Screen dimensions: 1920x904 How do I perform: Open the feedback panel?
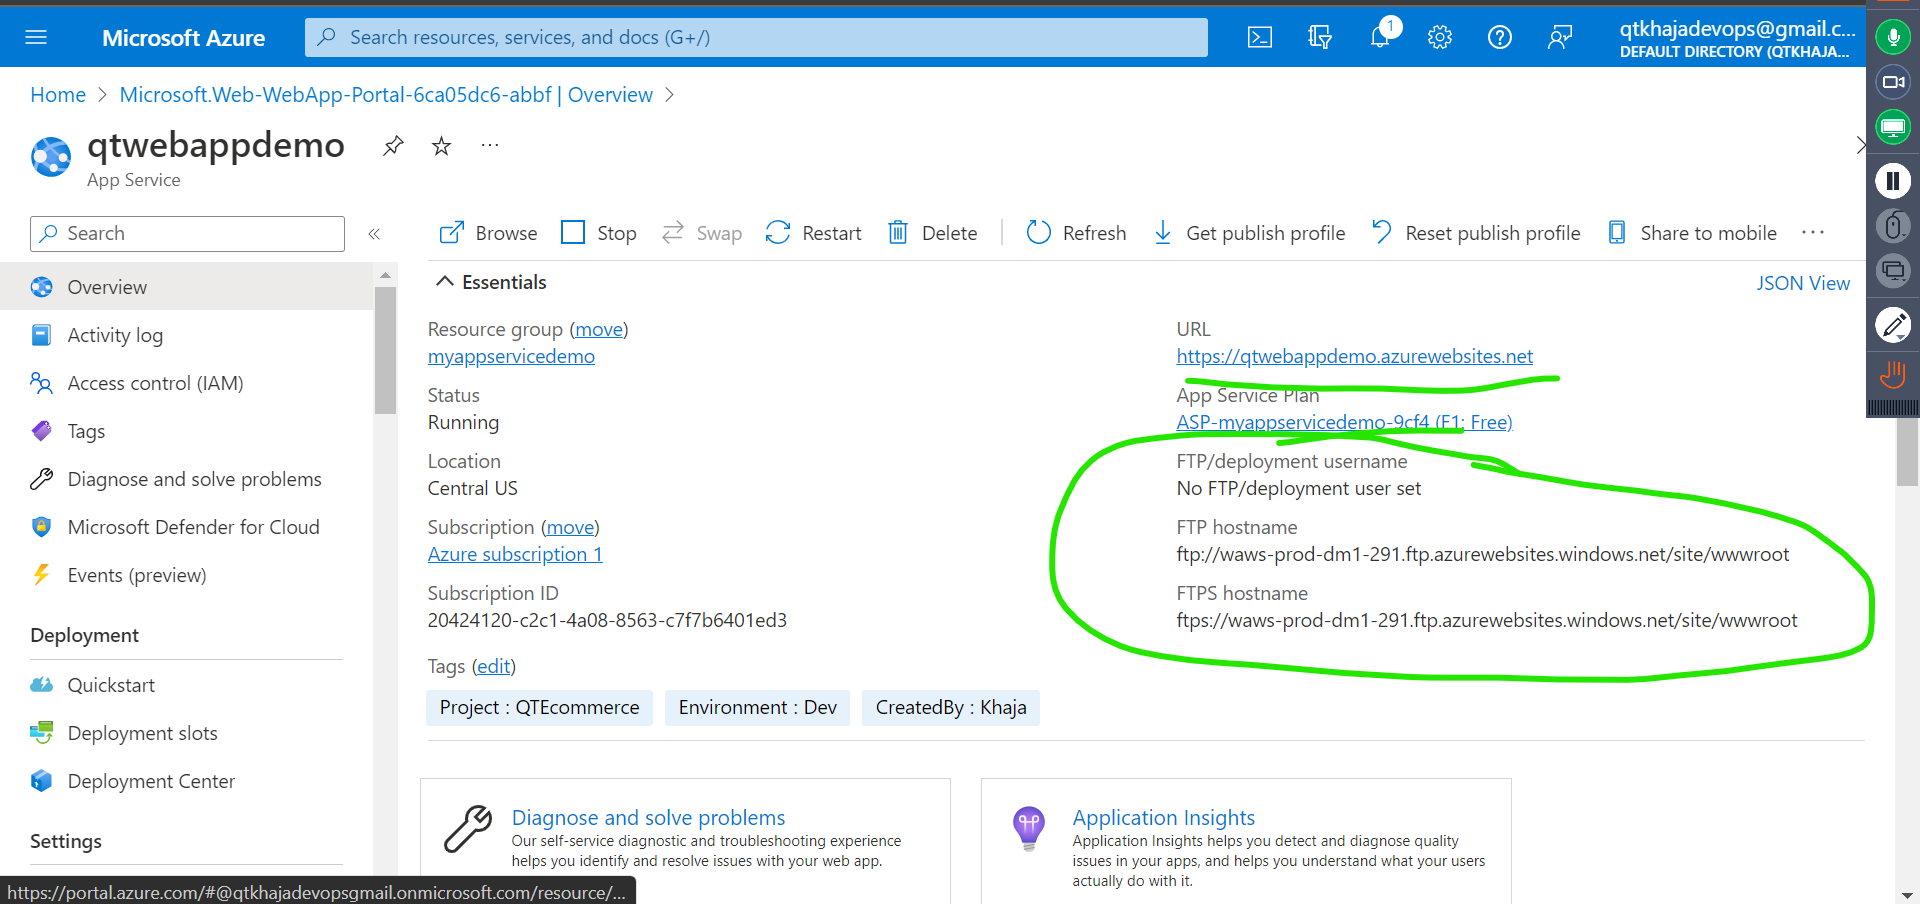pyautogui.click(x=1559, y=37)
